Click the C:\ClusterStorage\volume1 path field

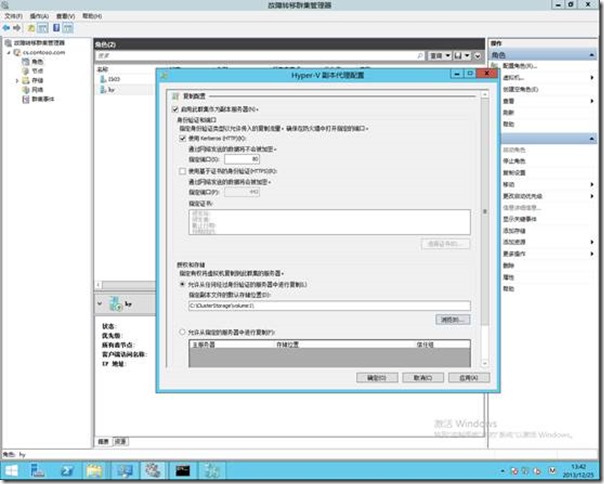[329, 306]
